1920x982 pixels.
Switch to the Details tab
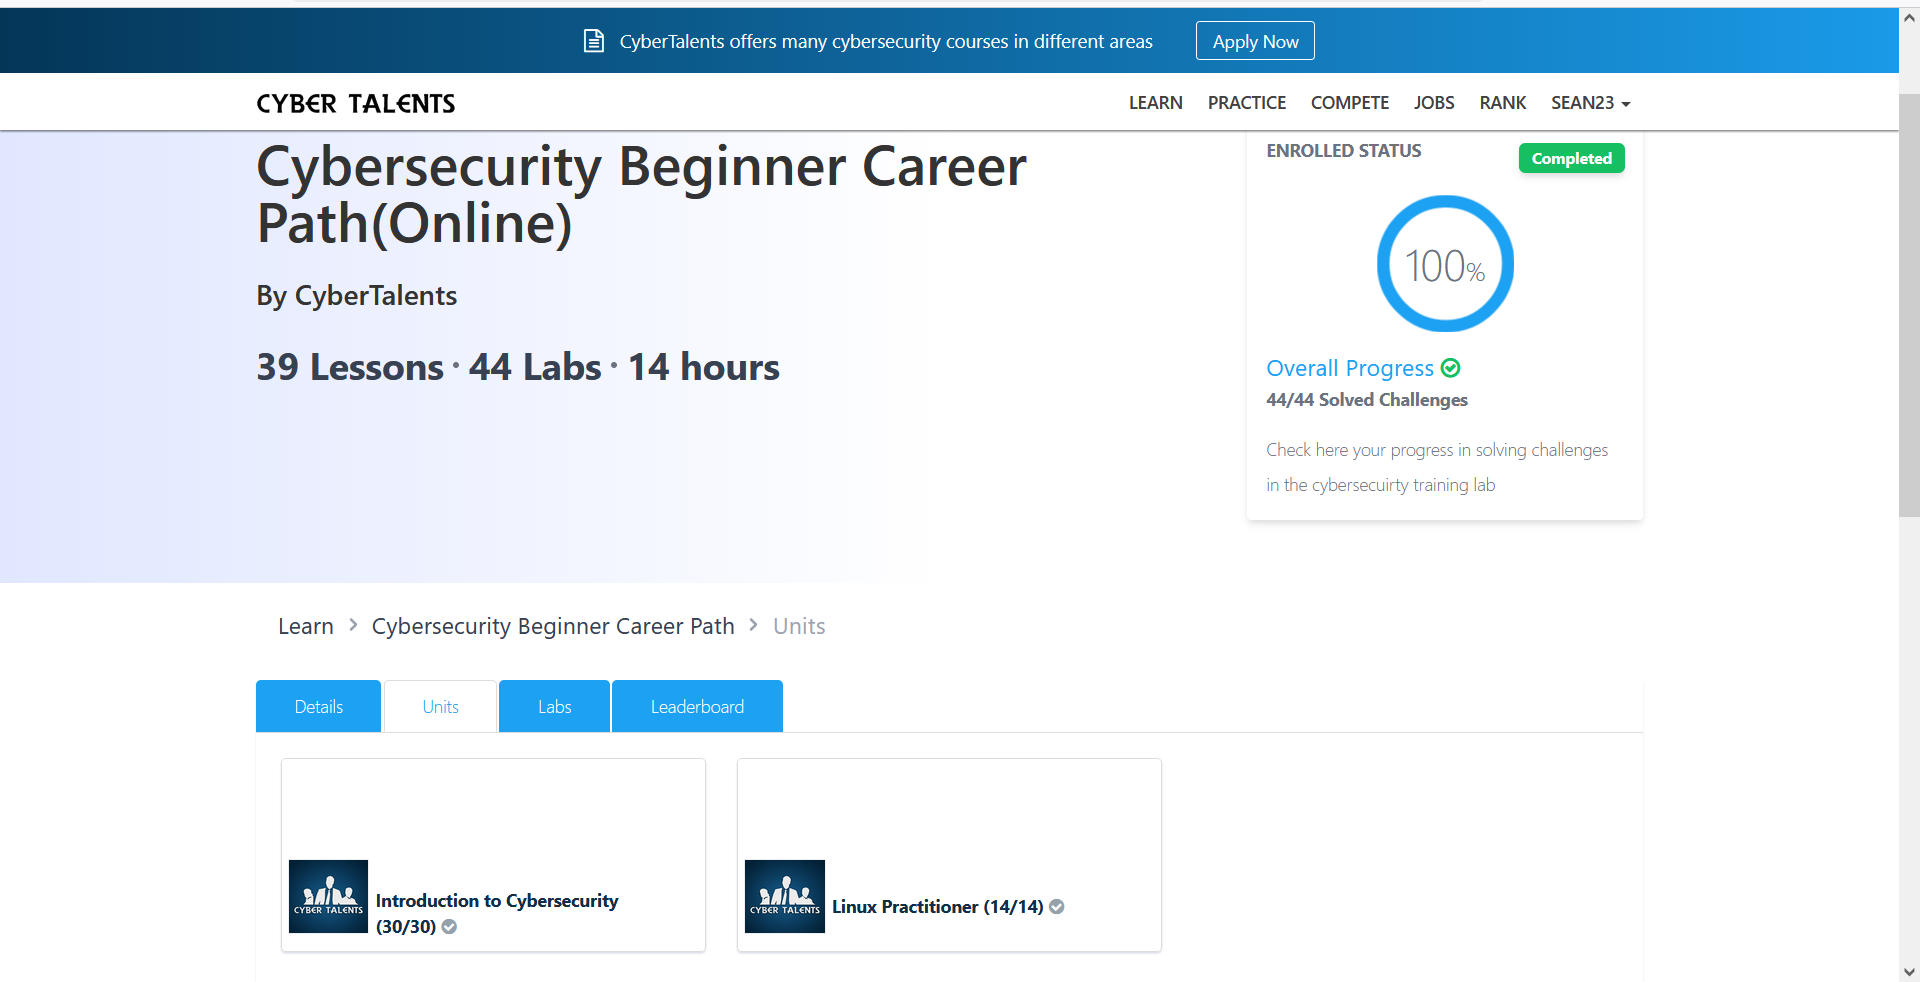(x=318, y=706)
